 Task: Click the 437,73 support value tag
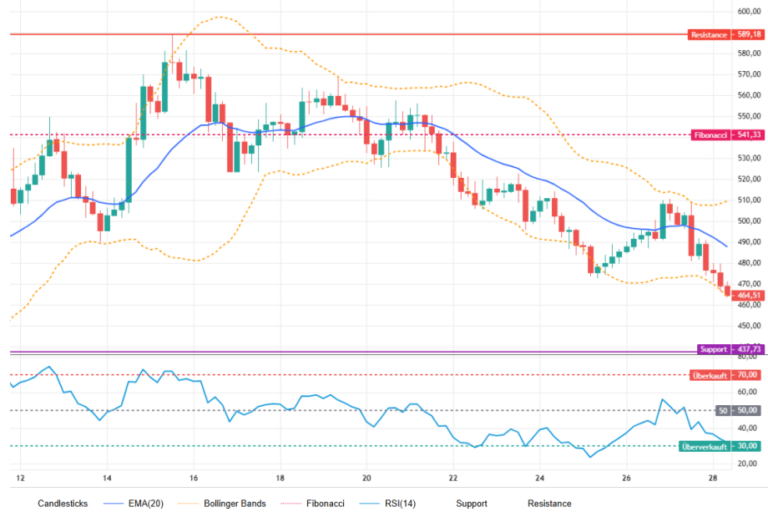[748, 349]
